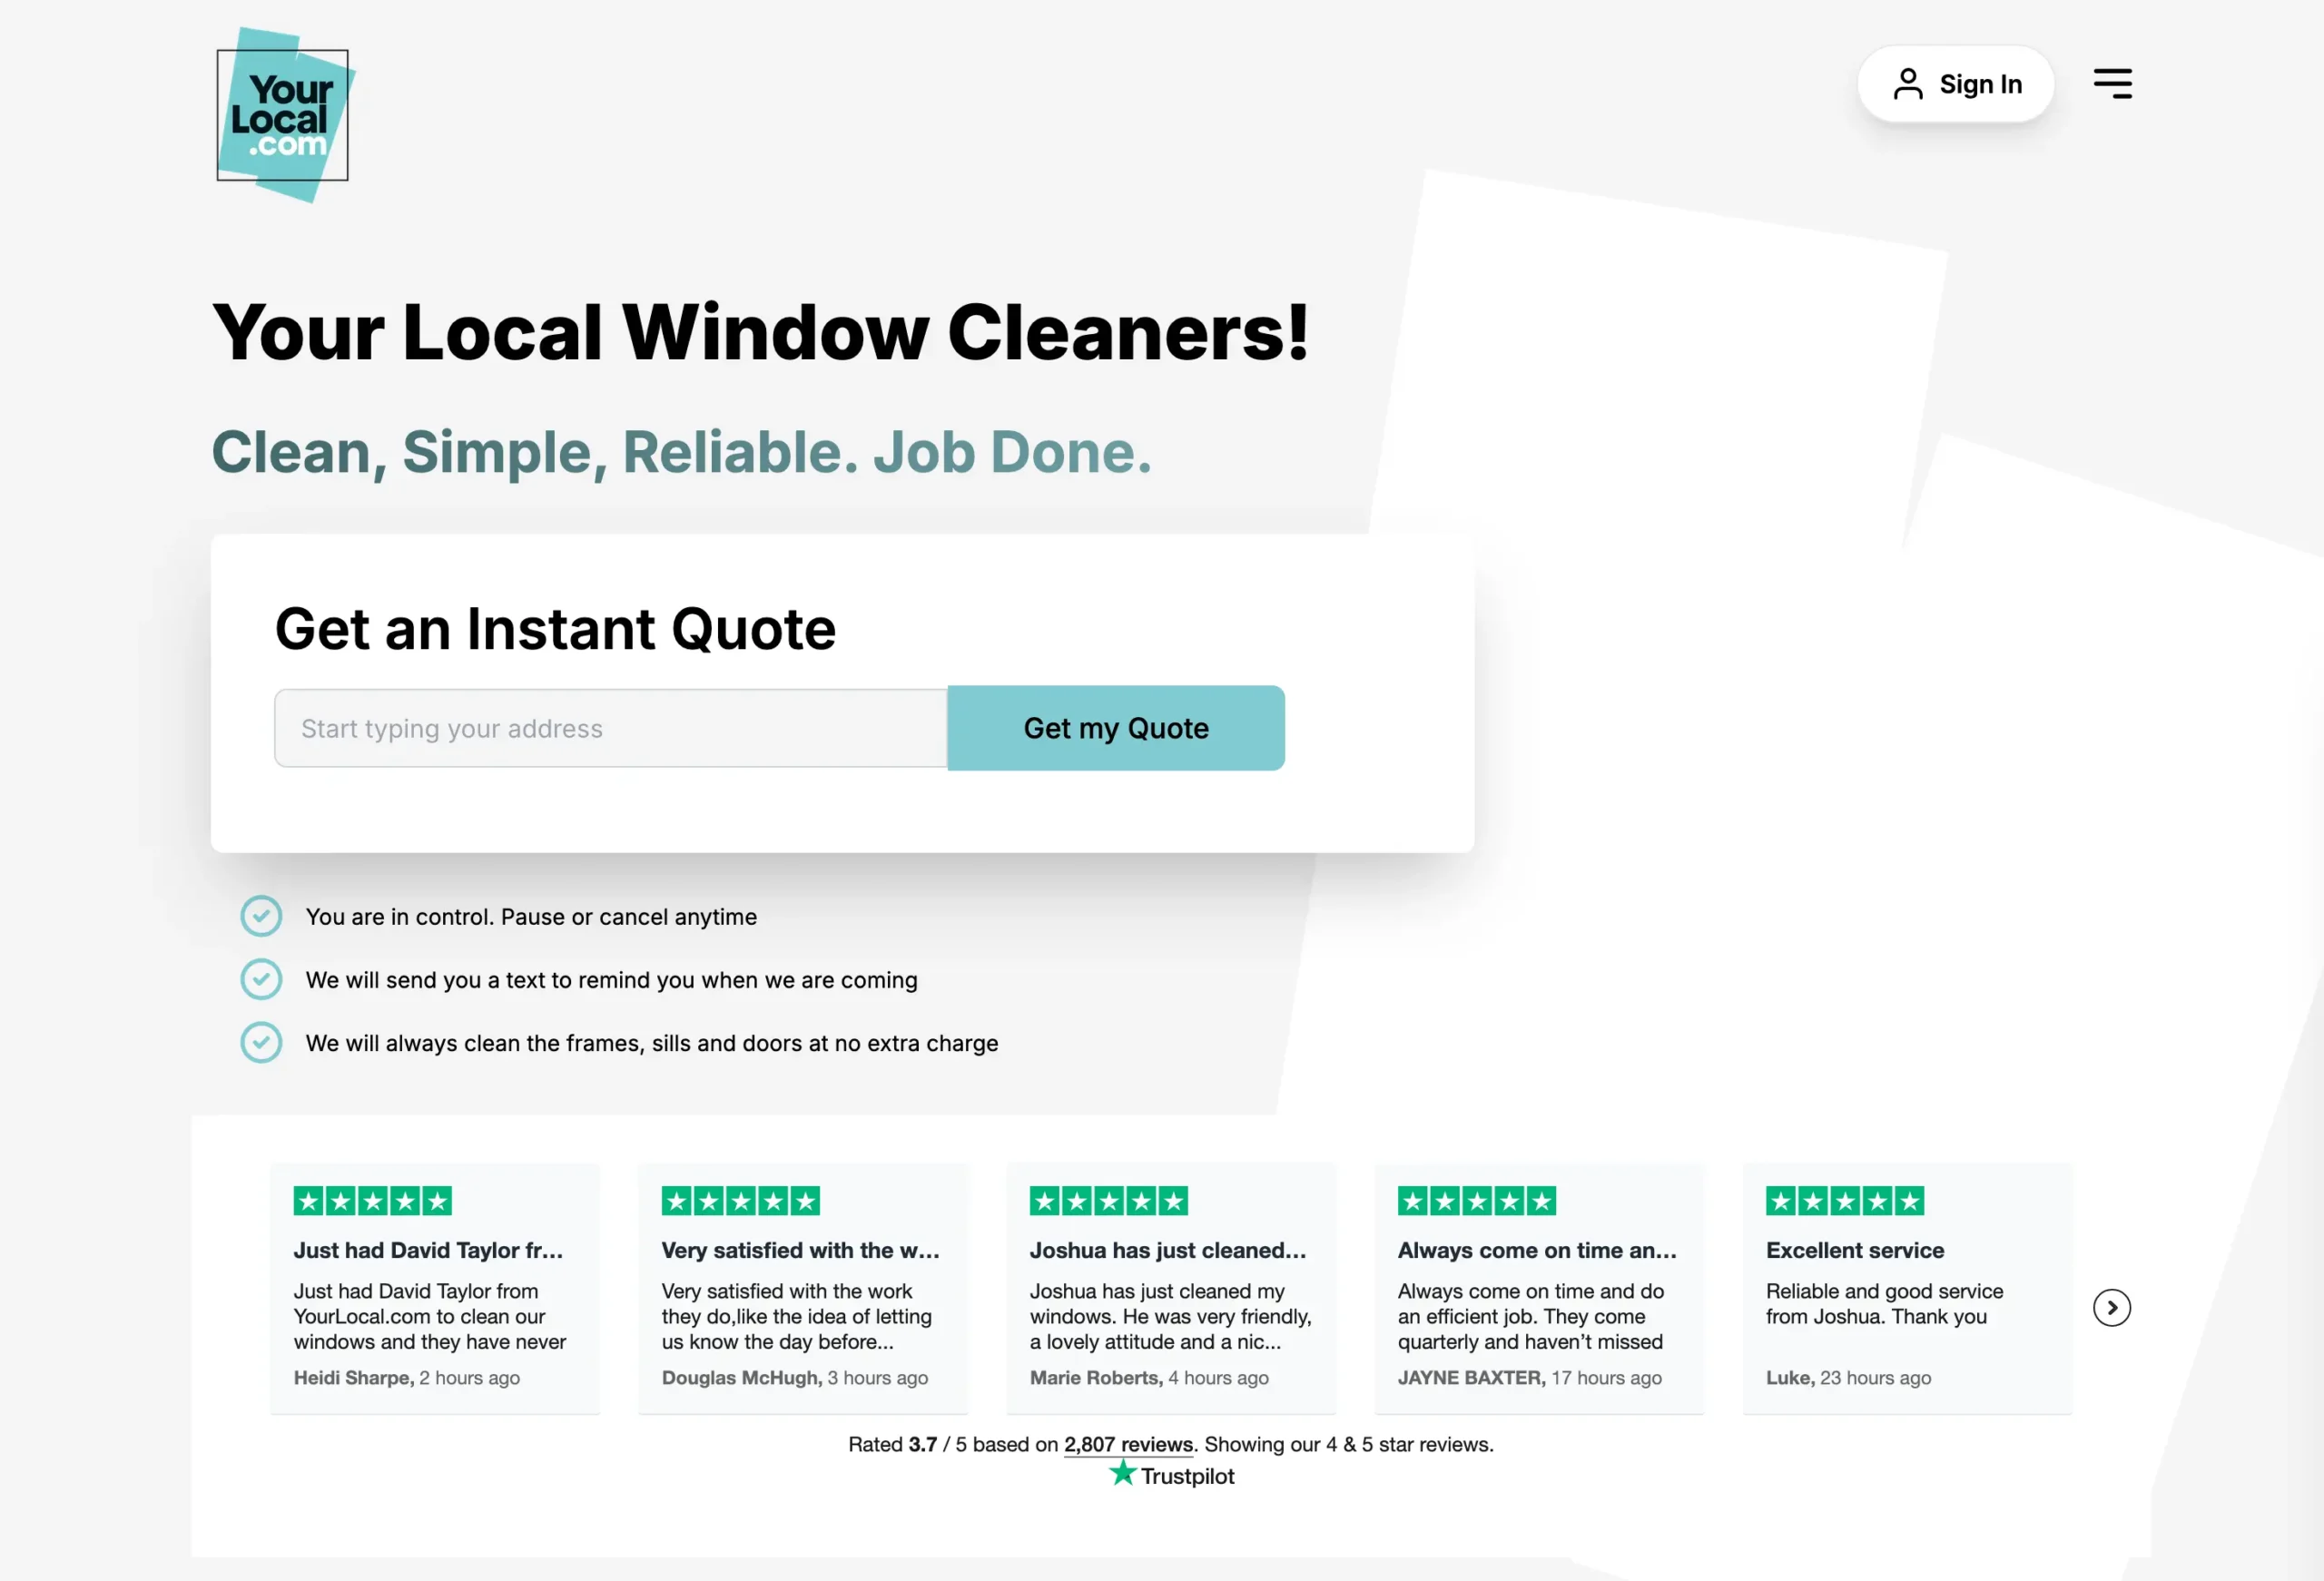Click the checkmark beside text reminder line
Image resolution: width=2324 pixels, height=1581 pixels.
pyautogui.click(x=261, y=979)
